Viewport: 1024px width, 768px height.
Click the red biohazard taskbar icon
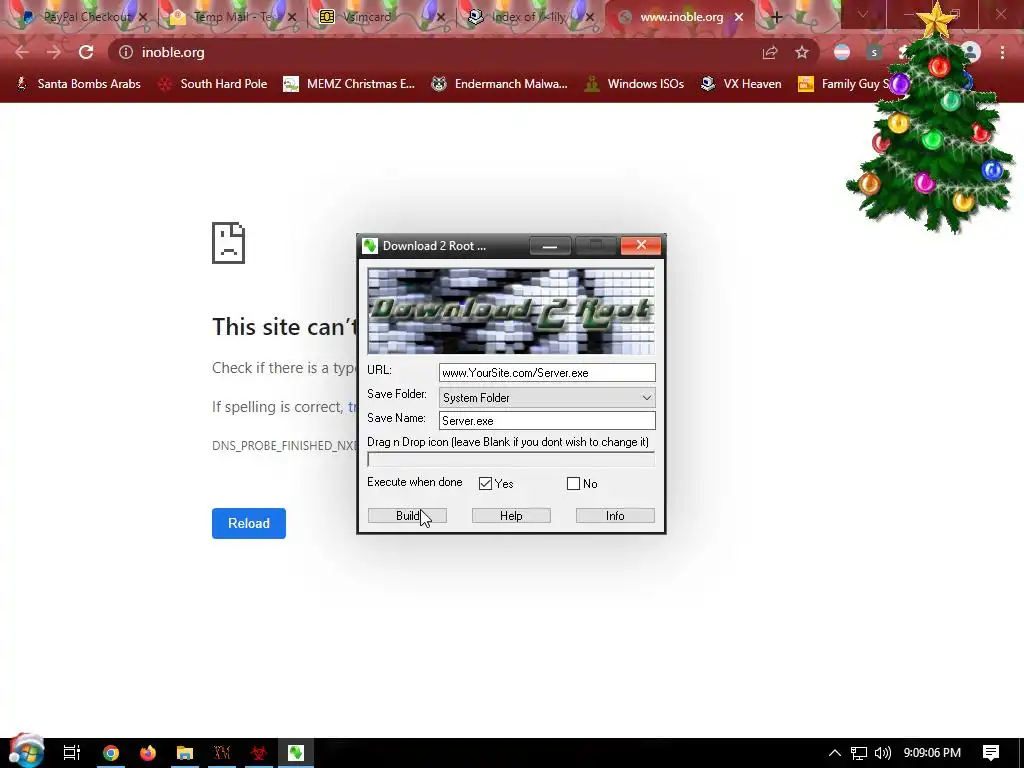[x=259, y=753]
